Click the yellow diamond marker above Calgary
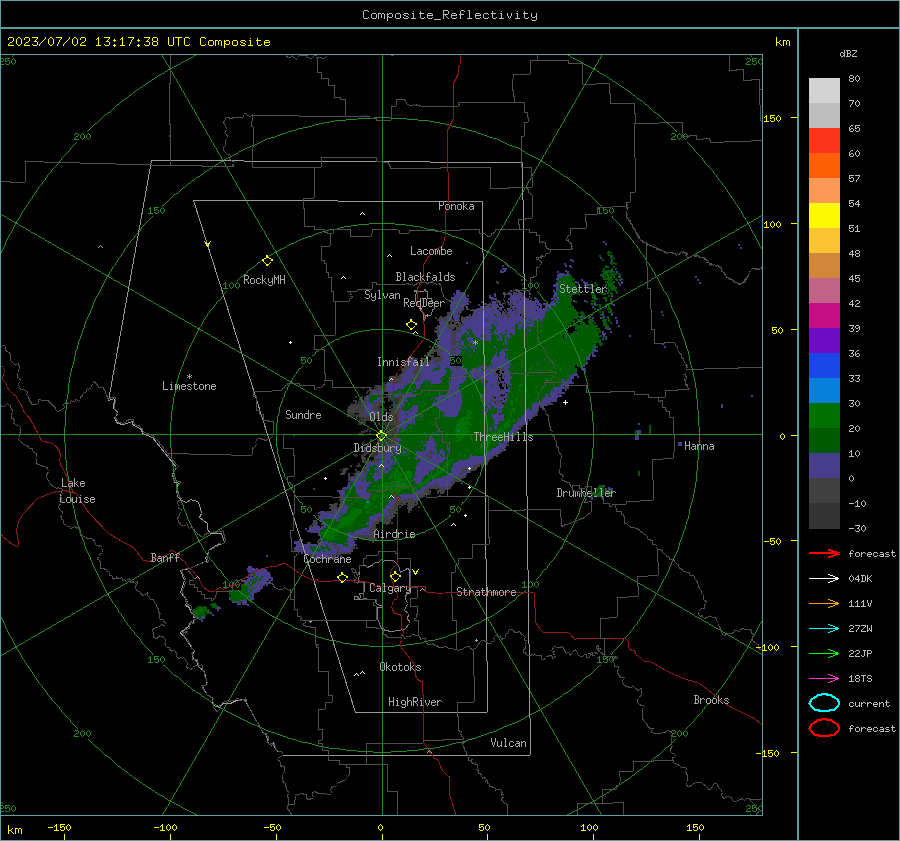Image resolution: width=900 pixels, height=841 pixels. (x=395, y=576)
